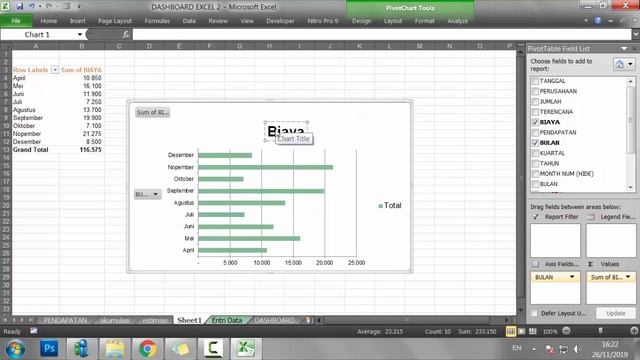Switch to the DASHBOARD sheet tab
This screenshot has width=640, height=360.
[x=274, y=320]
